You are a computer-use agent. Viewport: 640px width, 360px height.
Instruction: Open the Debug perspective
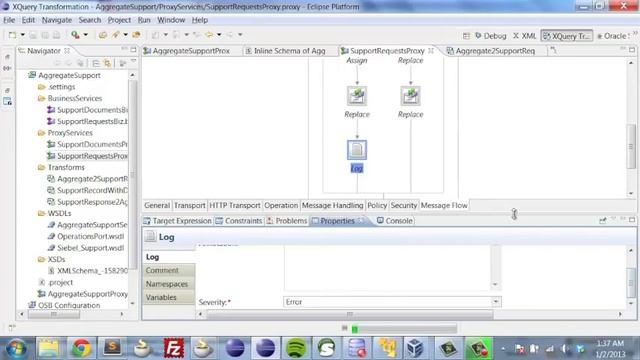pyautogui.click(x=490, y=36)
